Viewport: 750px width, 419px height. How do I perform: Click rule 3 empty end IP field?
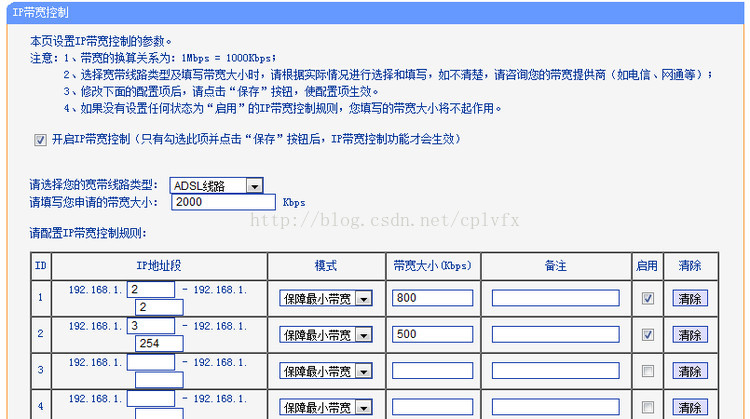tap(159, 380)
